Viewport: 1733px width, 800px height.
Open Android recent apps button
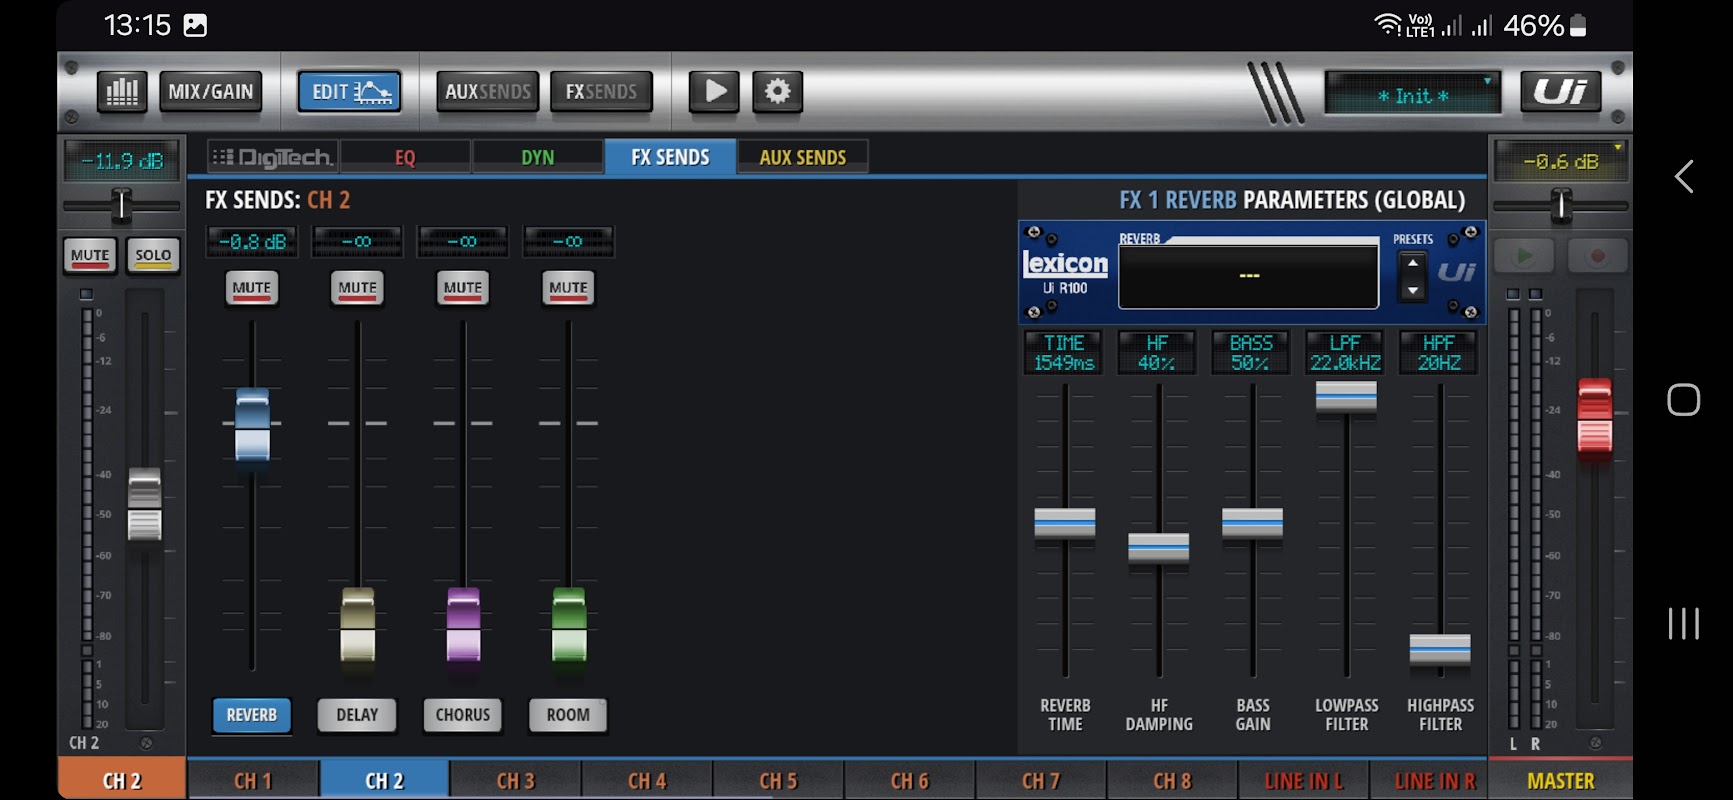point(1684,623)
